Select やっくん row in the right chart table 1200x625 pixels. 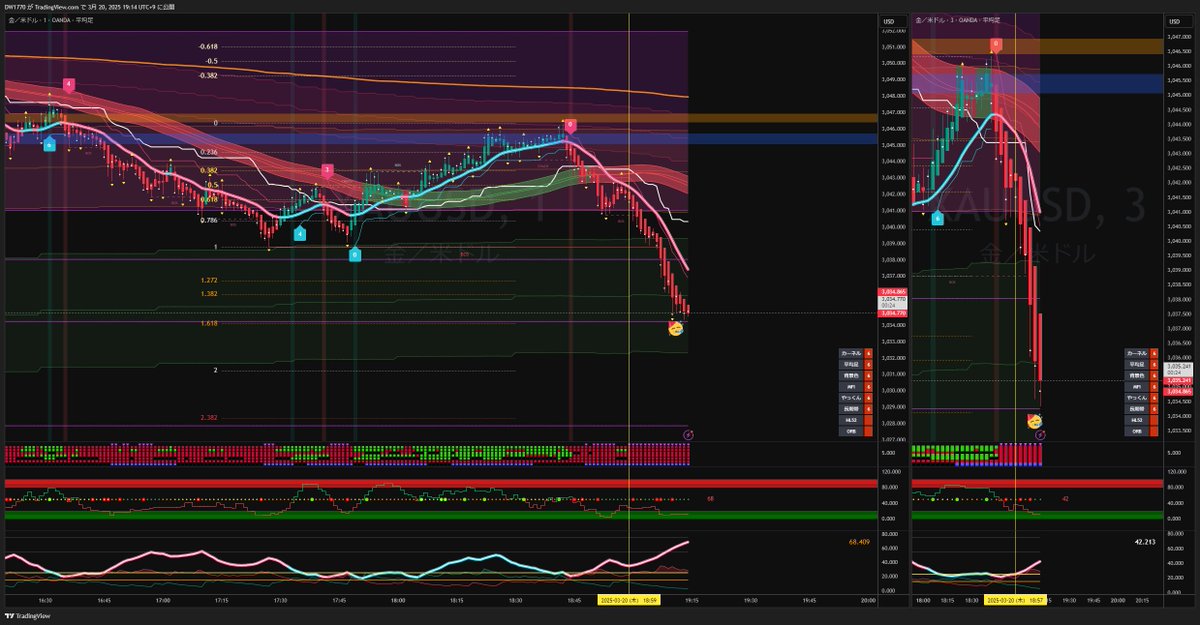click(x=1142, y=398)
